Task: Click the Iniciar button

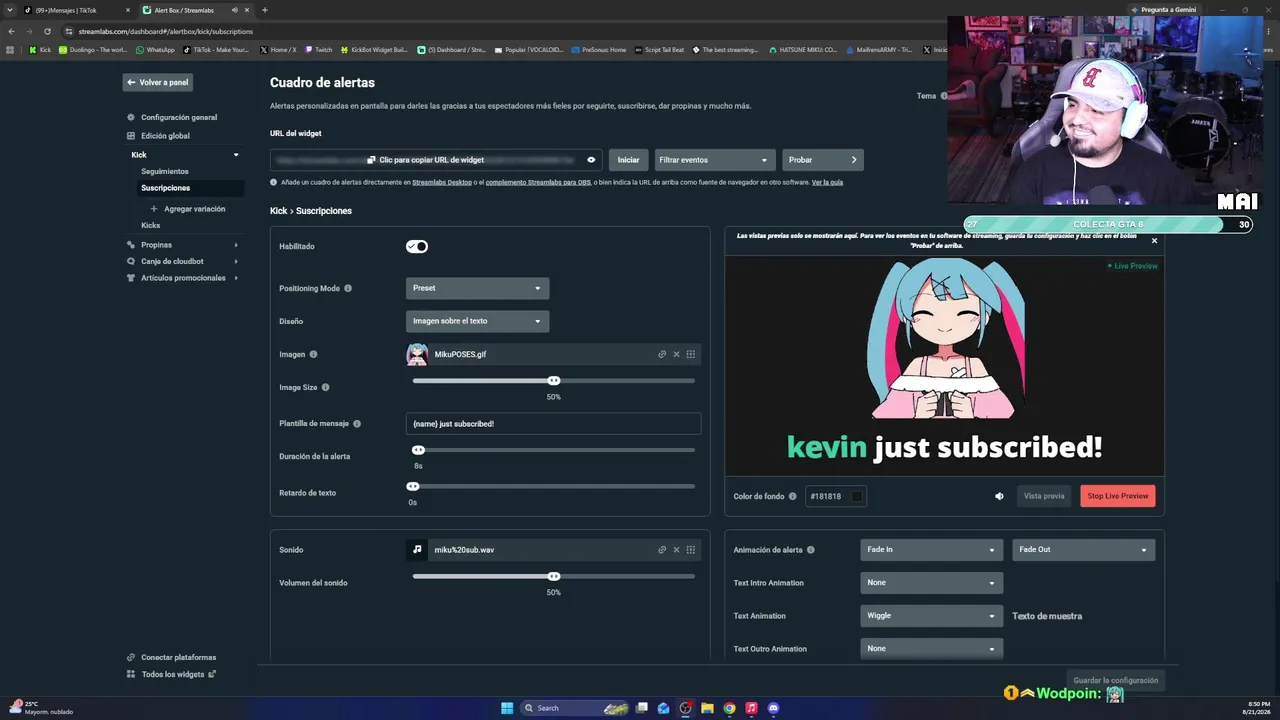Action: [628, 160]
